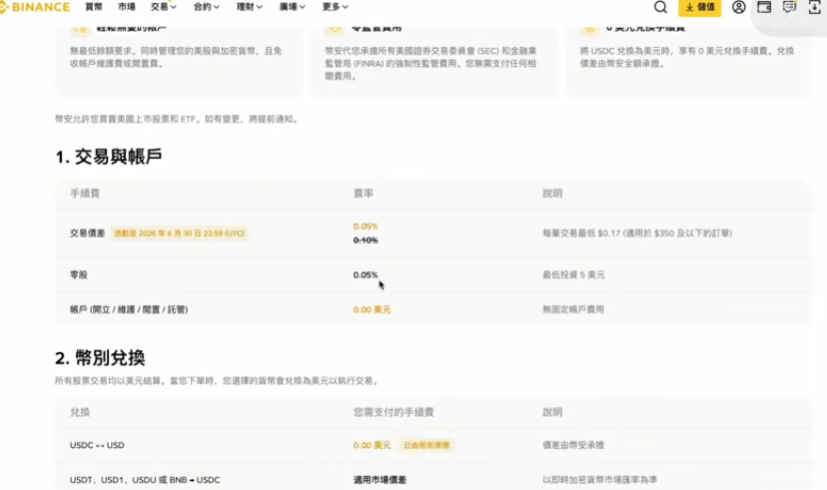Click the 無最低餘額要求 card description

(176, 57)
